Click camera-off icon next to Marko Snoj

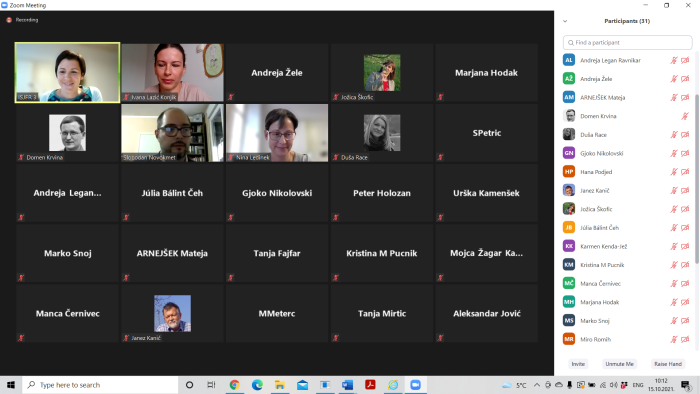pos(685,321)
